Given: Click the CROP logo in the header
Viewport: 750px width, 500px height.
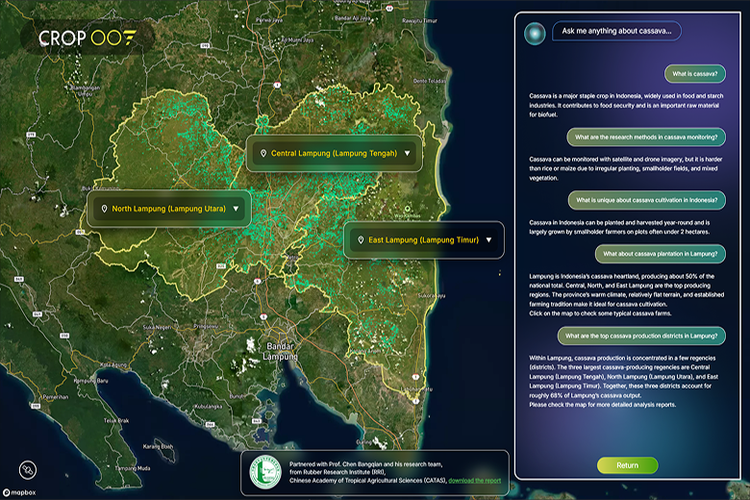Looking at the screenshot, I should click(87, 38).
